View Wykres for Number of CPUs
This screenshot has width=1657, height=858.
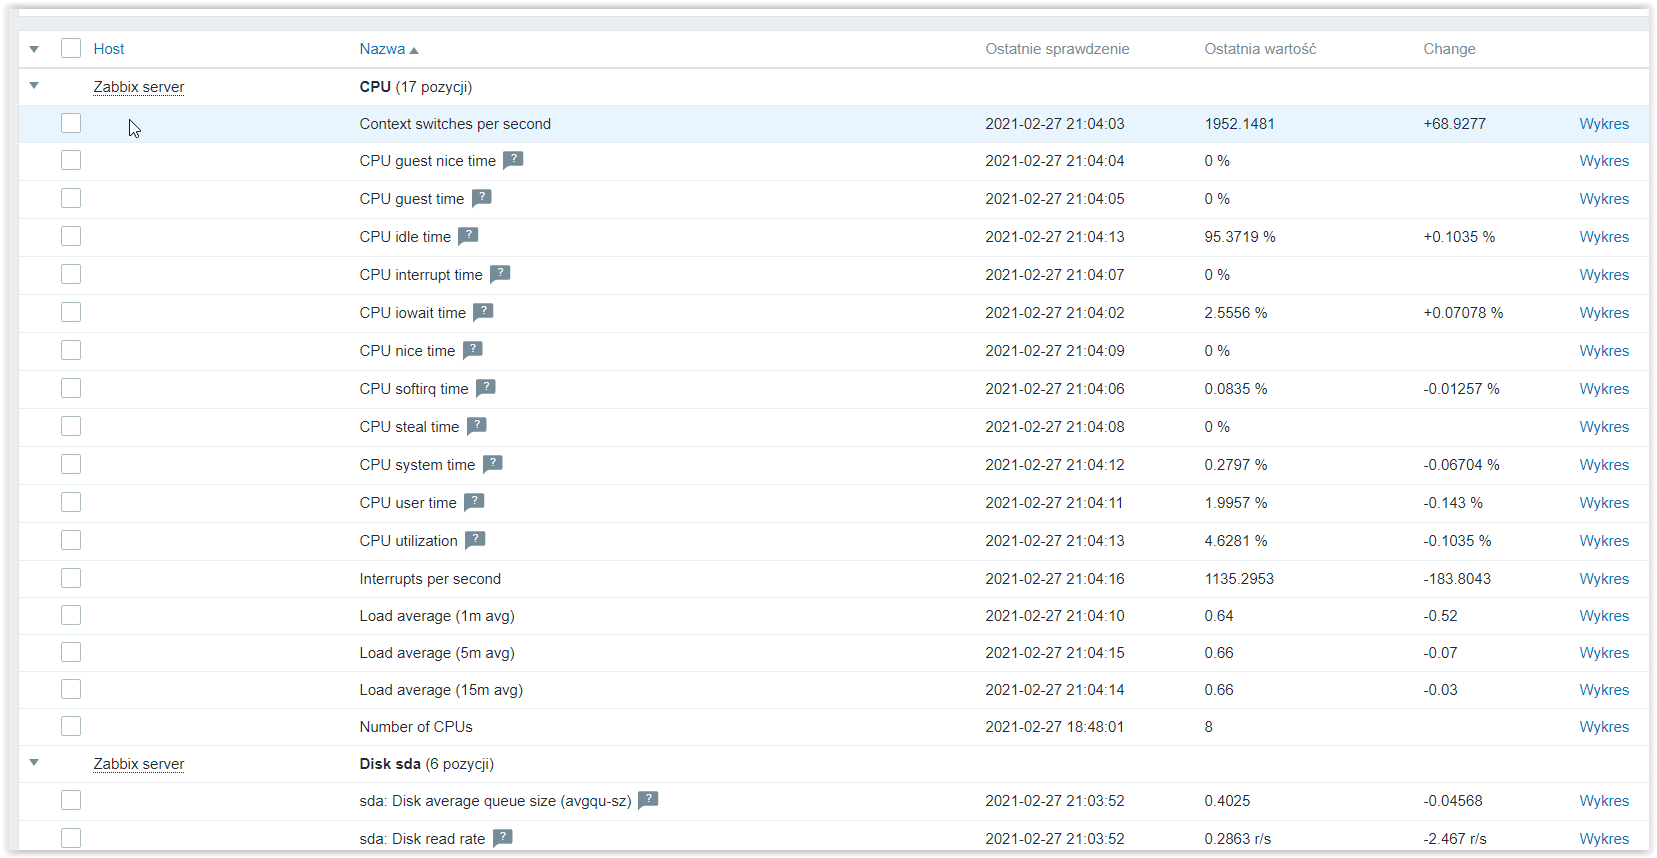(1604, 727)
